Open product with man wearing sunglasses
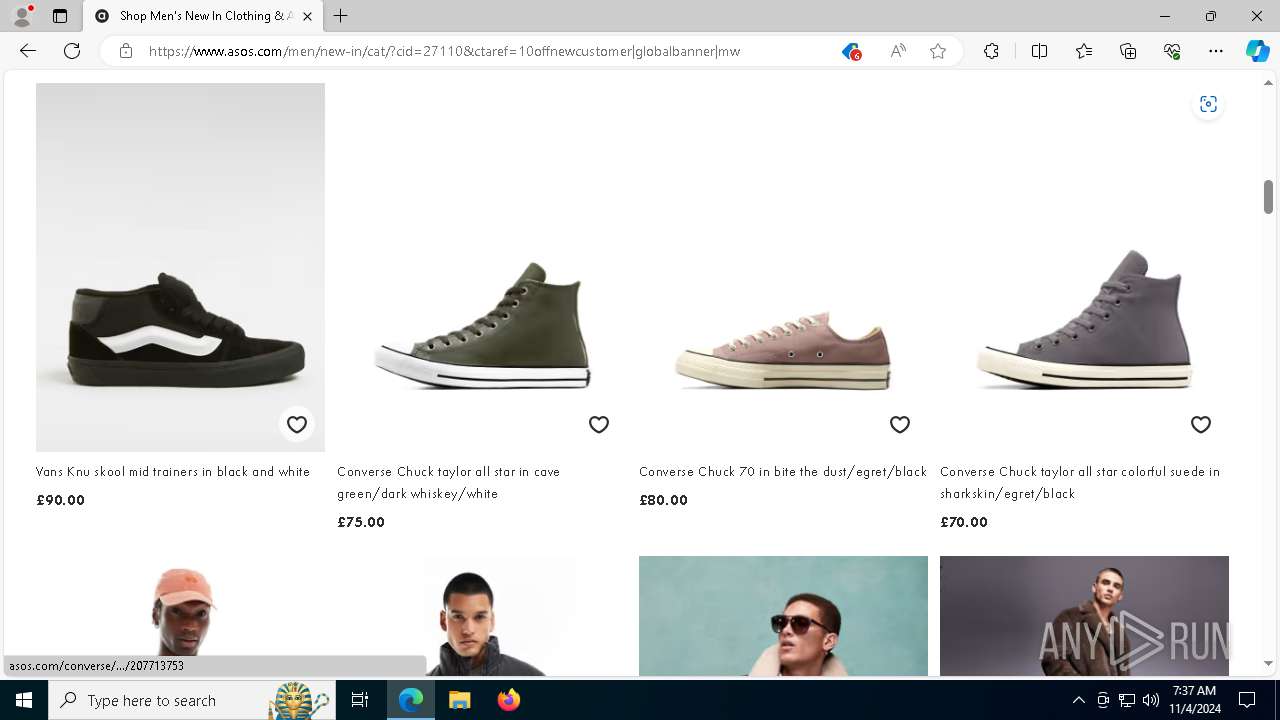Image resolution: width=1280 pixels, height=720 pixels. pyautogui.click(x=783, y=616)
